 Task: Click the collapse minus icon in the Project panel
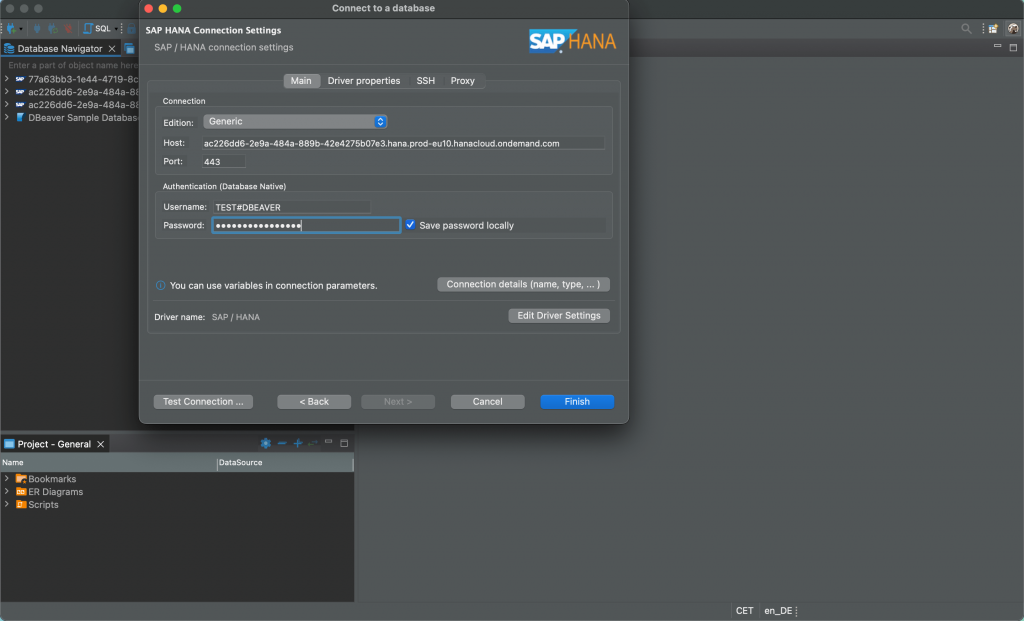click(x=282, y=443)
